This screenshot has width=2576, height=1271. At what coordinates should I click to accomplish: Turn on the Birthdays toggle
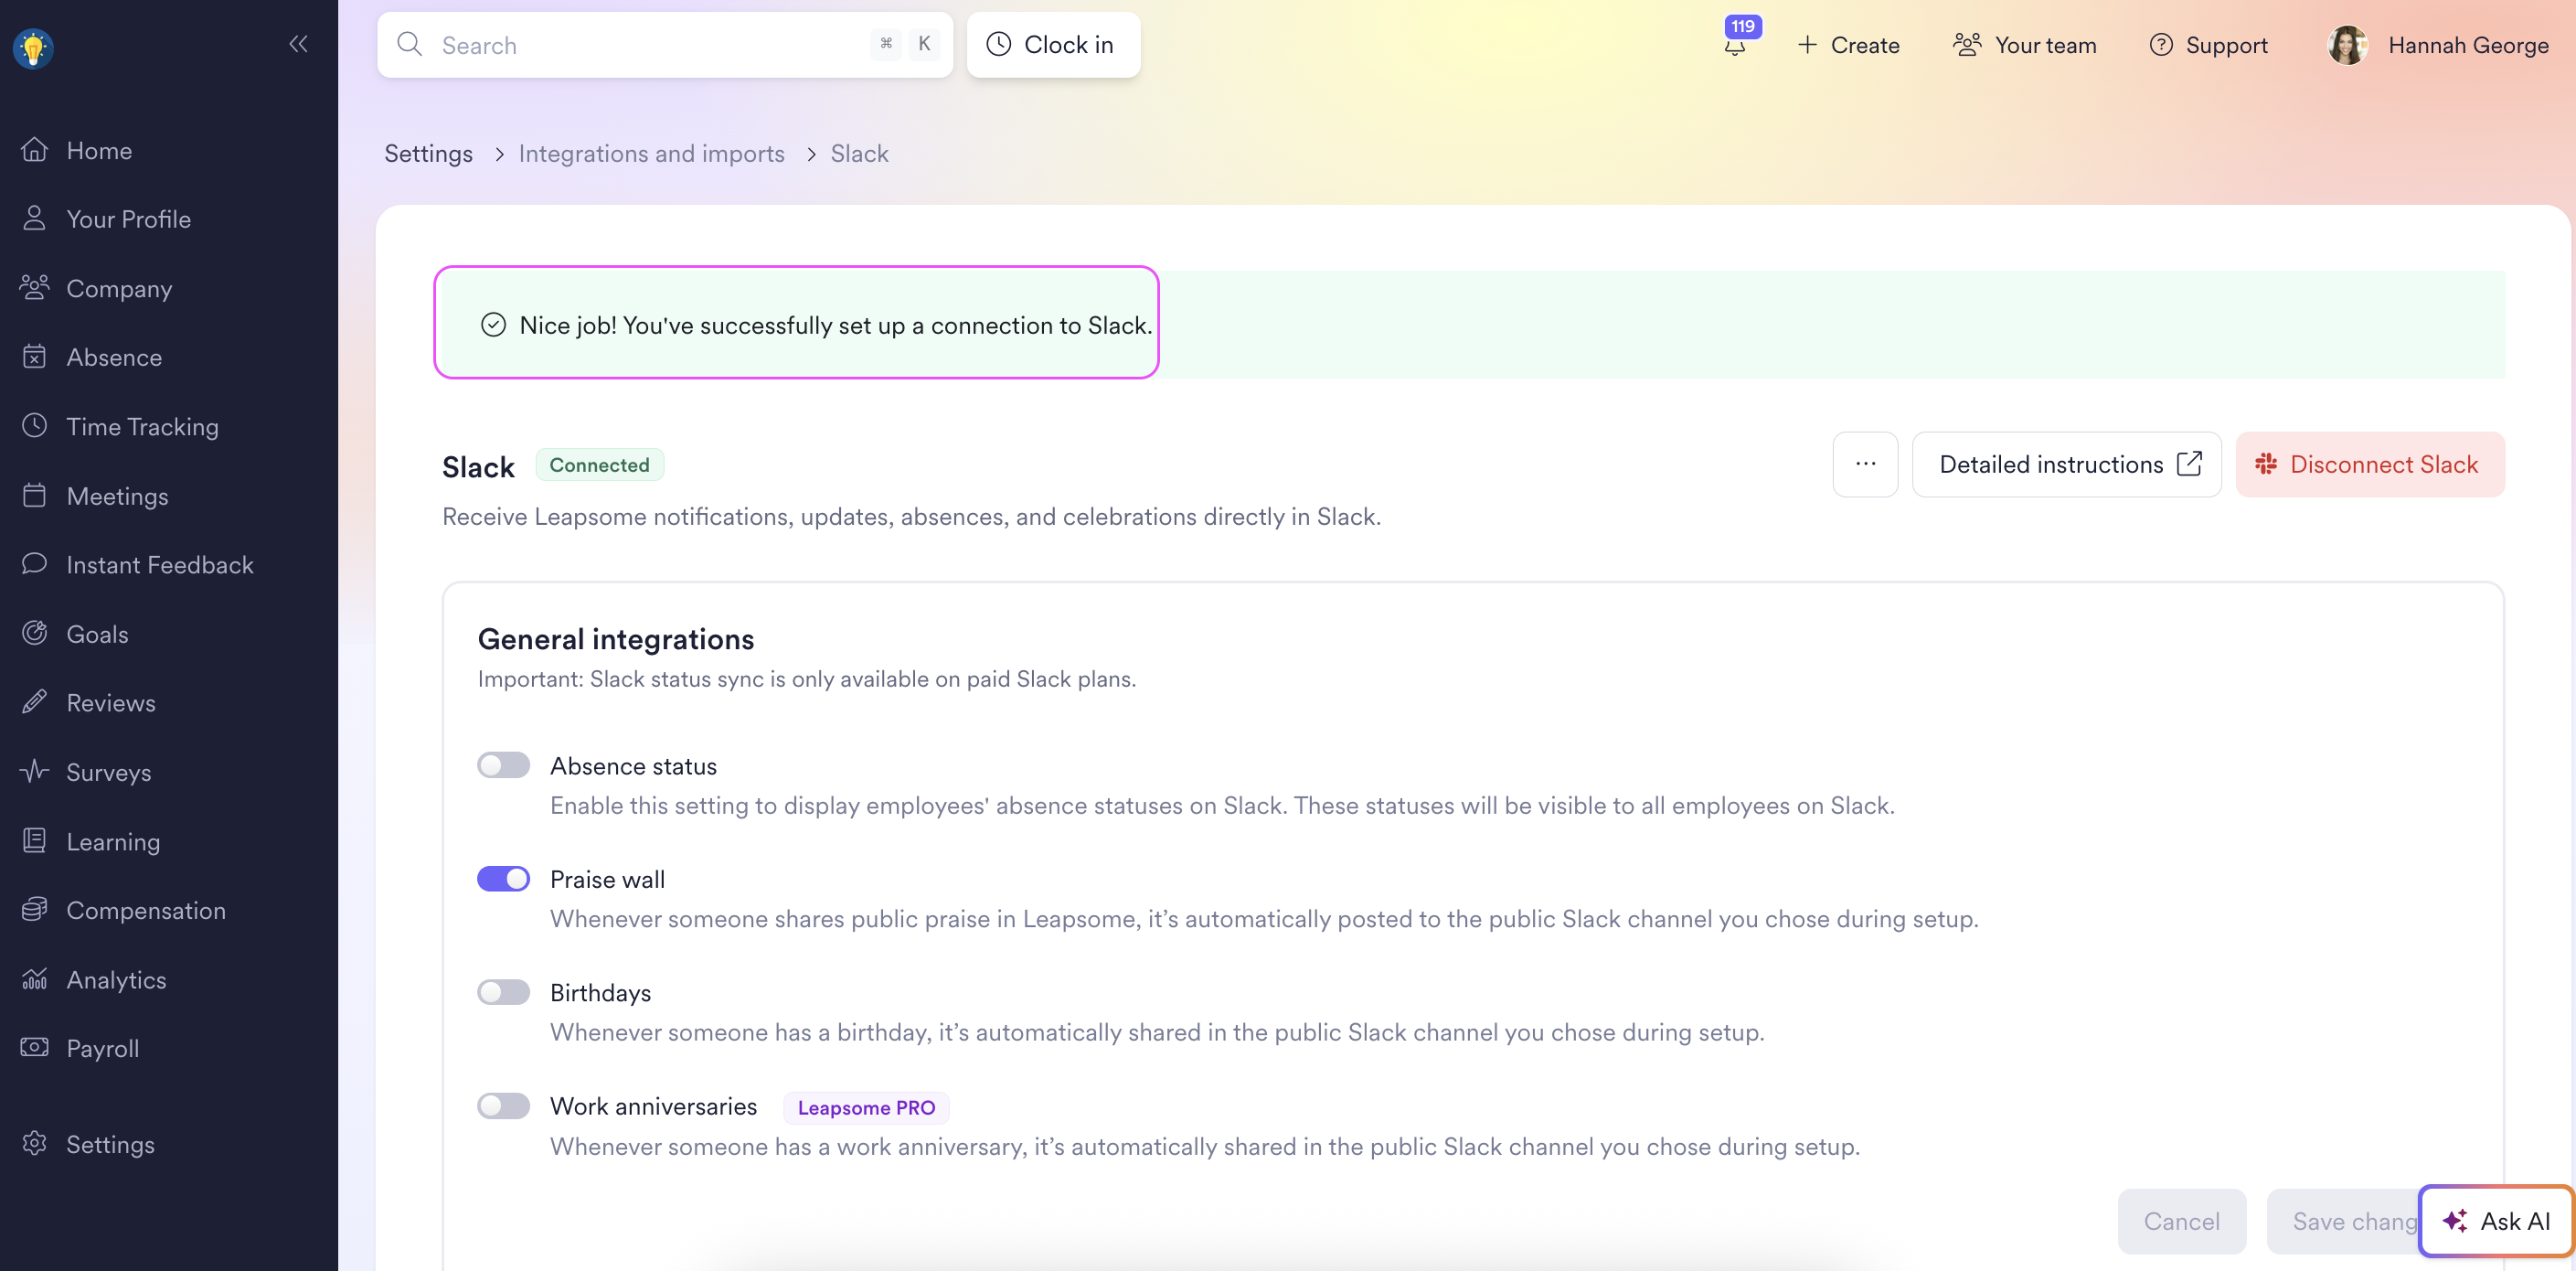click(503, 992)
